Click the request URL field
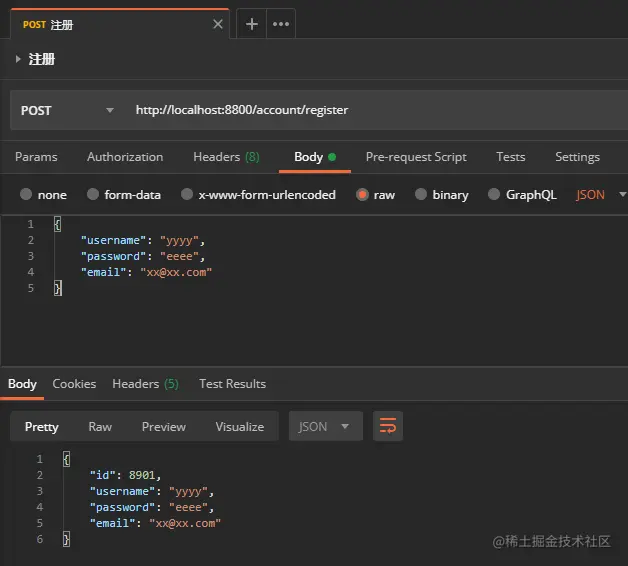Screen dimensions: 628x566 tap(376, 110)
